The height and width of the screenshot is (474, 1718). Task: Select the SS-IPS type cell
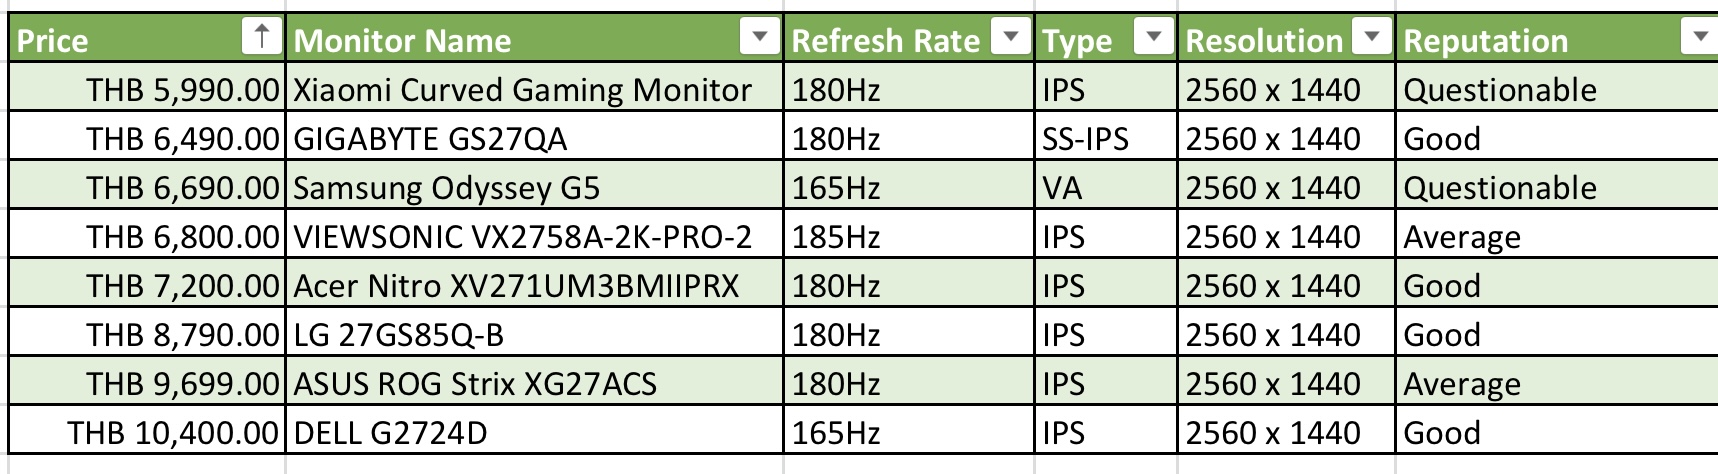click(1106, 138)
